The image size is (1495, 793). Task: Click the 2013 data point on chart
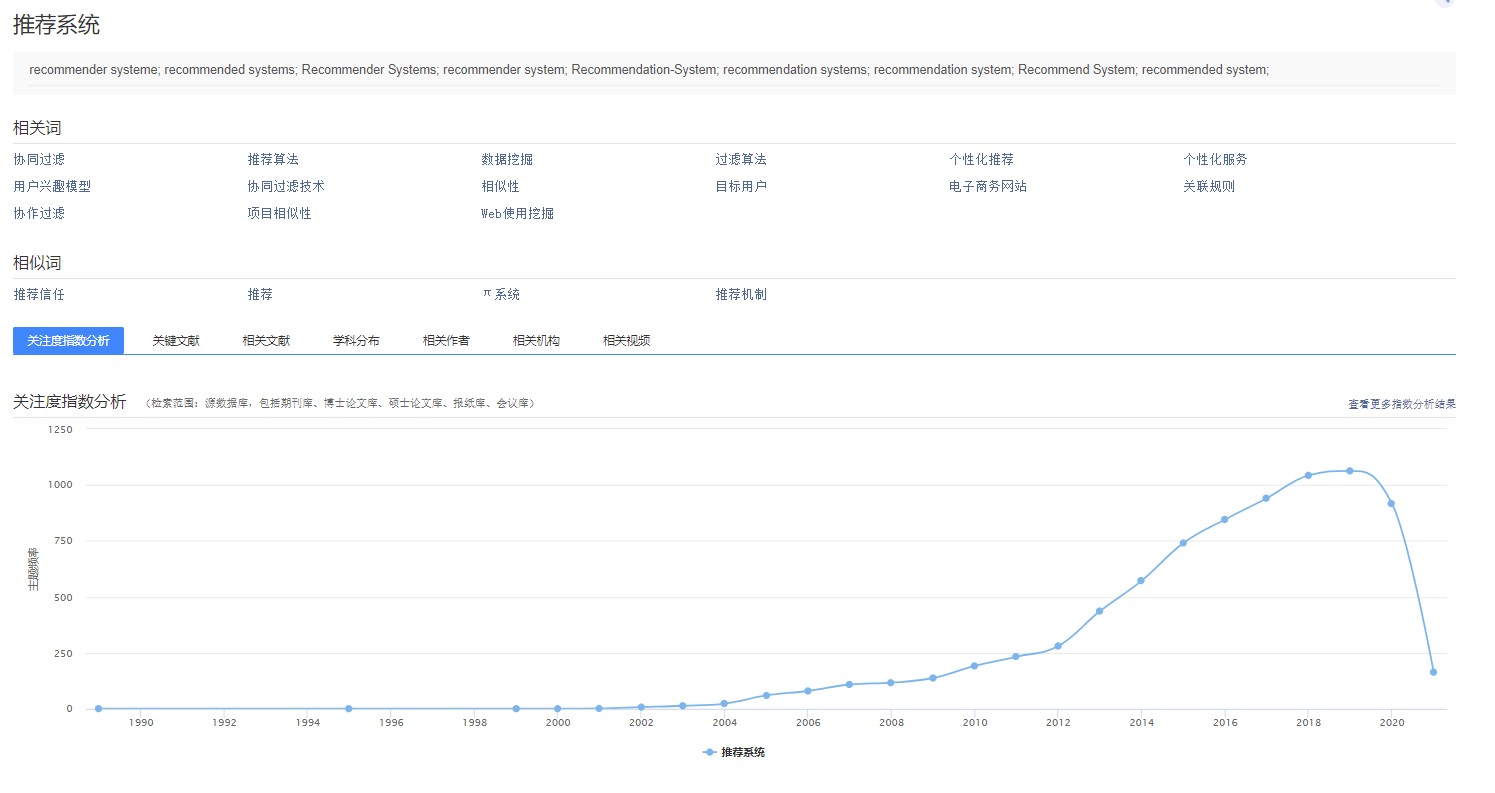[x=1099, y=611]
